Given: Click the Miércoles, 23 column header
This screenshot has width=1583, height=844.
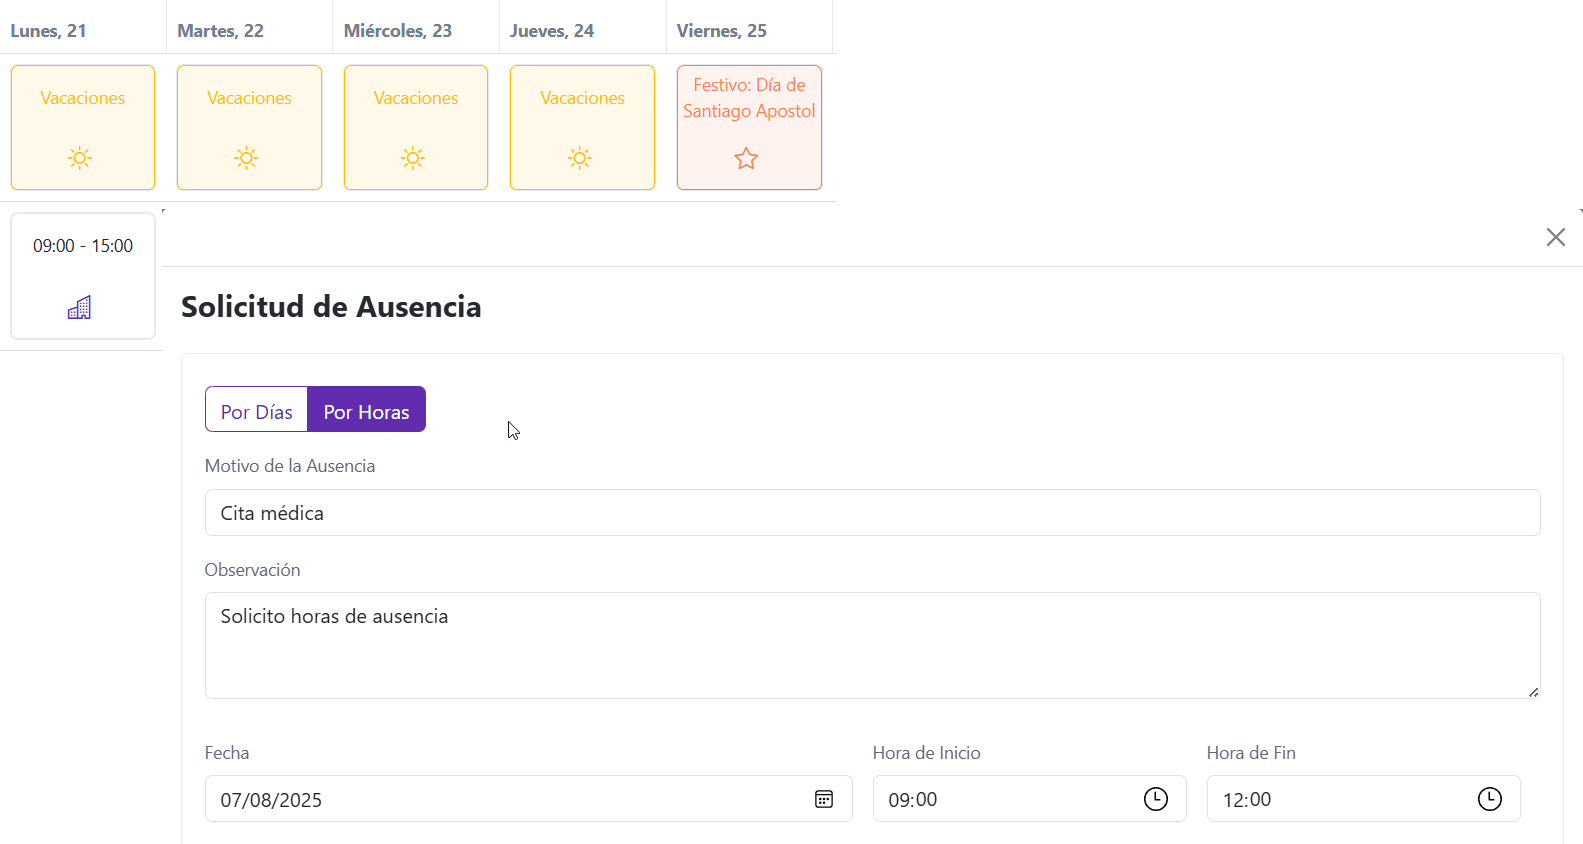Looking at the screenshot, I should [398, 31].
